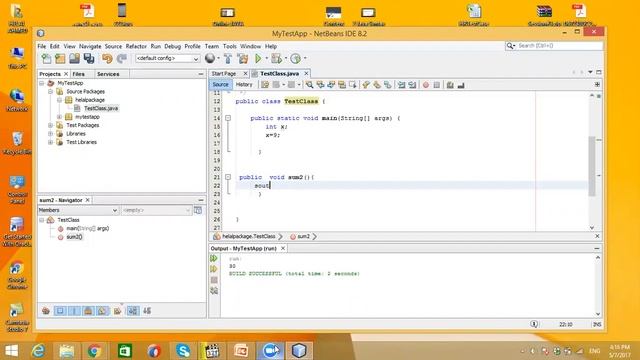Open the Debug menu

tap(172, 47)
